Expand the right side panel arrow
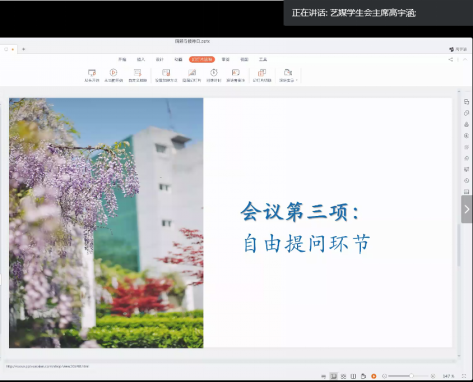473x382 pixels. [467, 209]
